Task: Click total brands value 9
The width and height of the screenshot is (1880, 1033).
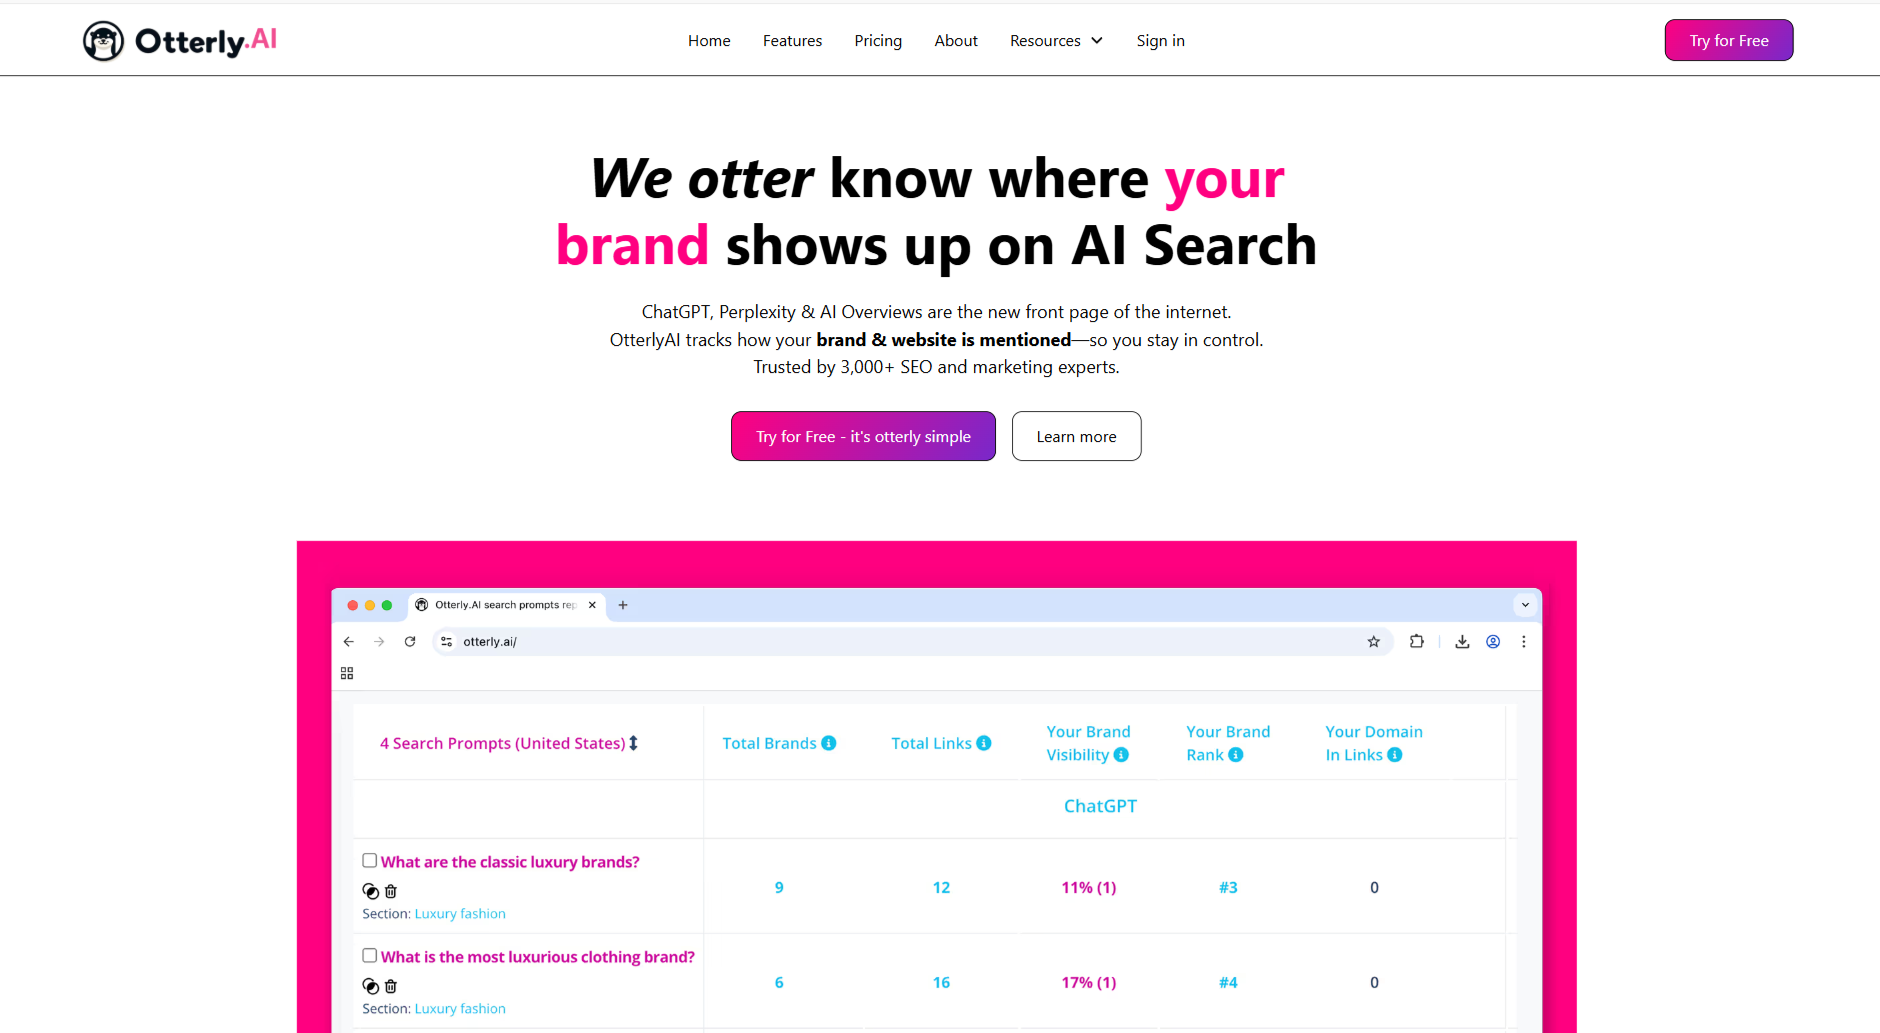Action: [x=779, y=888]
